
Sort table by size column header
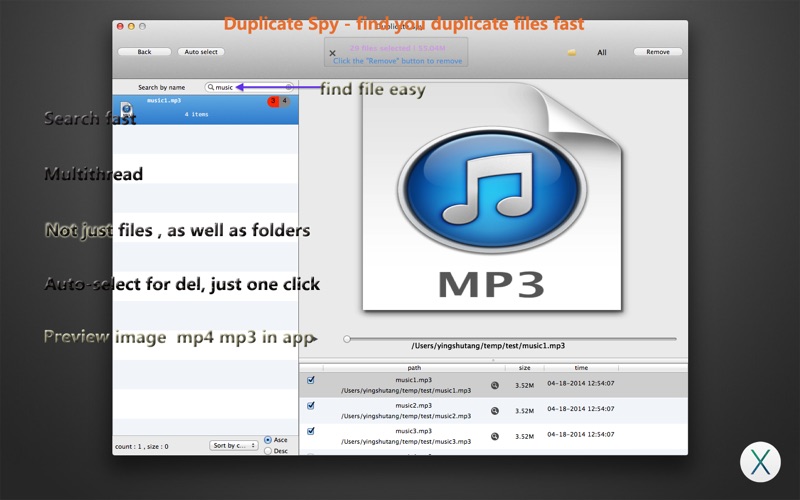click(524, 367)
